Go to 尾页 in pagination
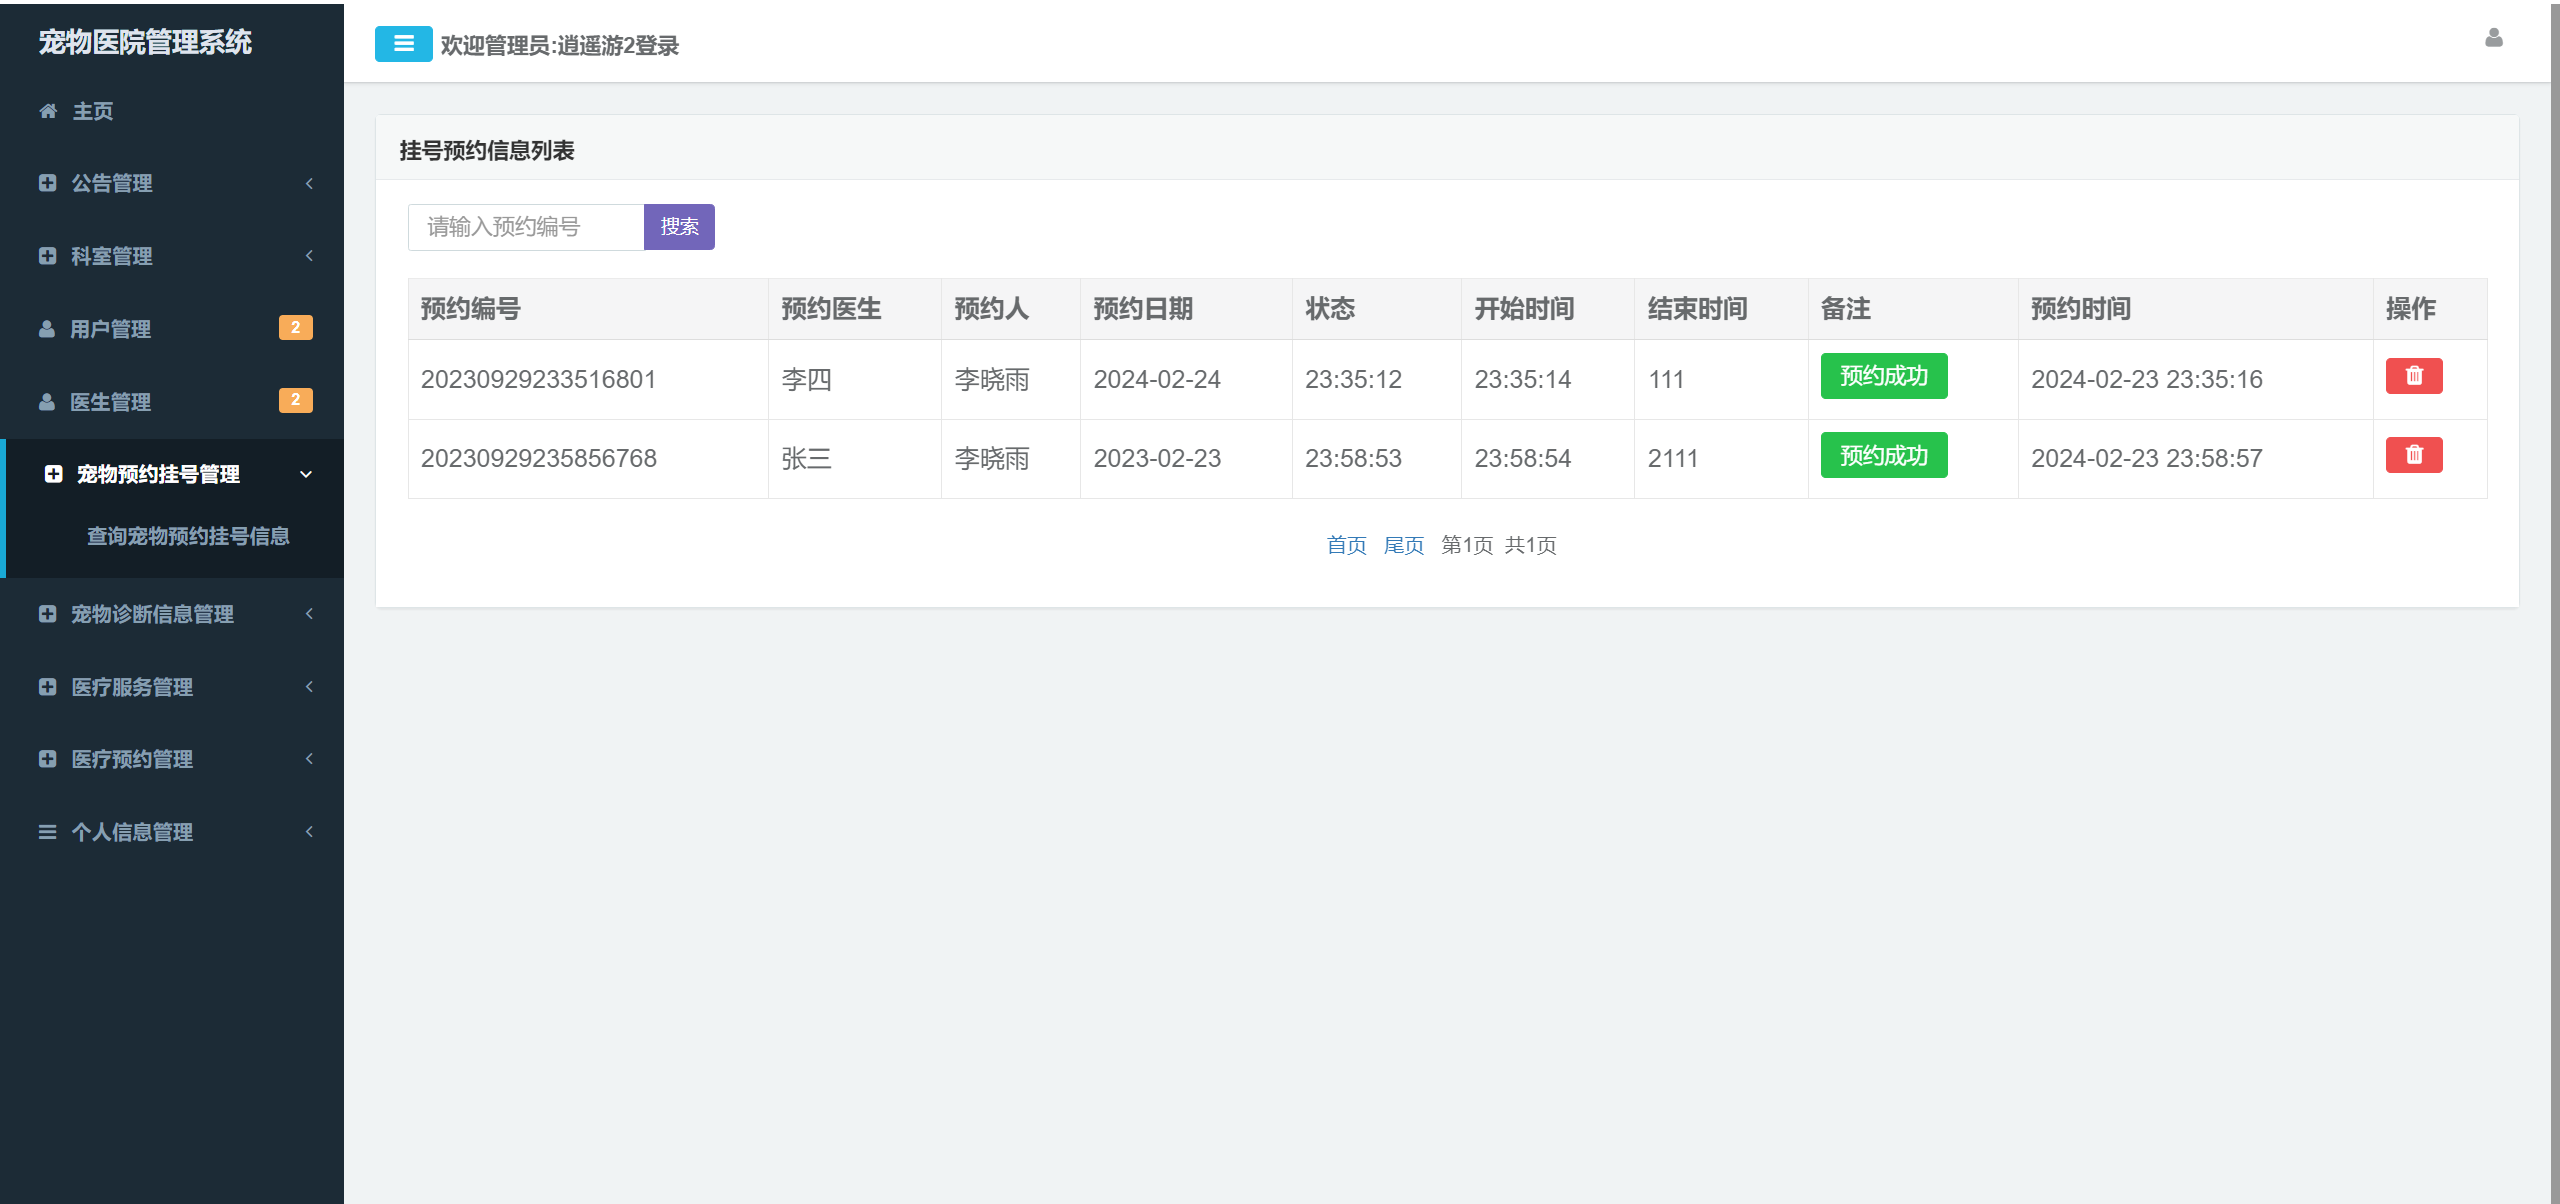Image resolution: width=2560 pixels, height=1204 pixels. [1404, 546]
